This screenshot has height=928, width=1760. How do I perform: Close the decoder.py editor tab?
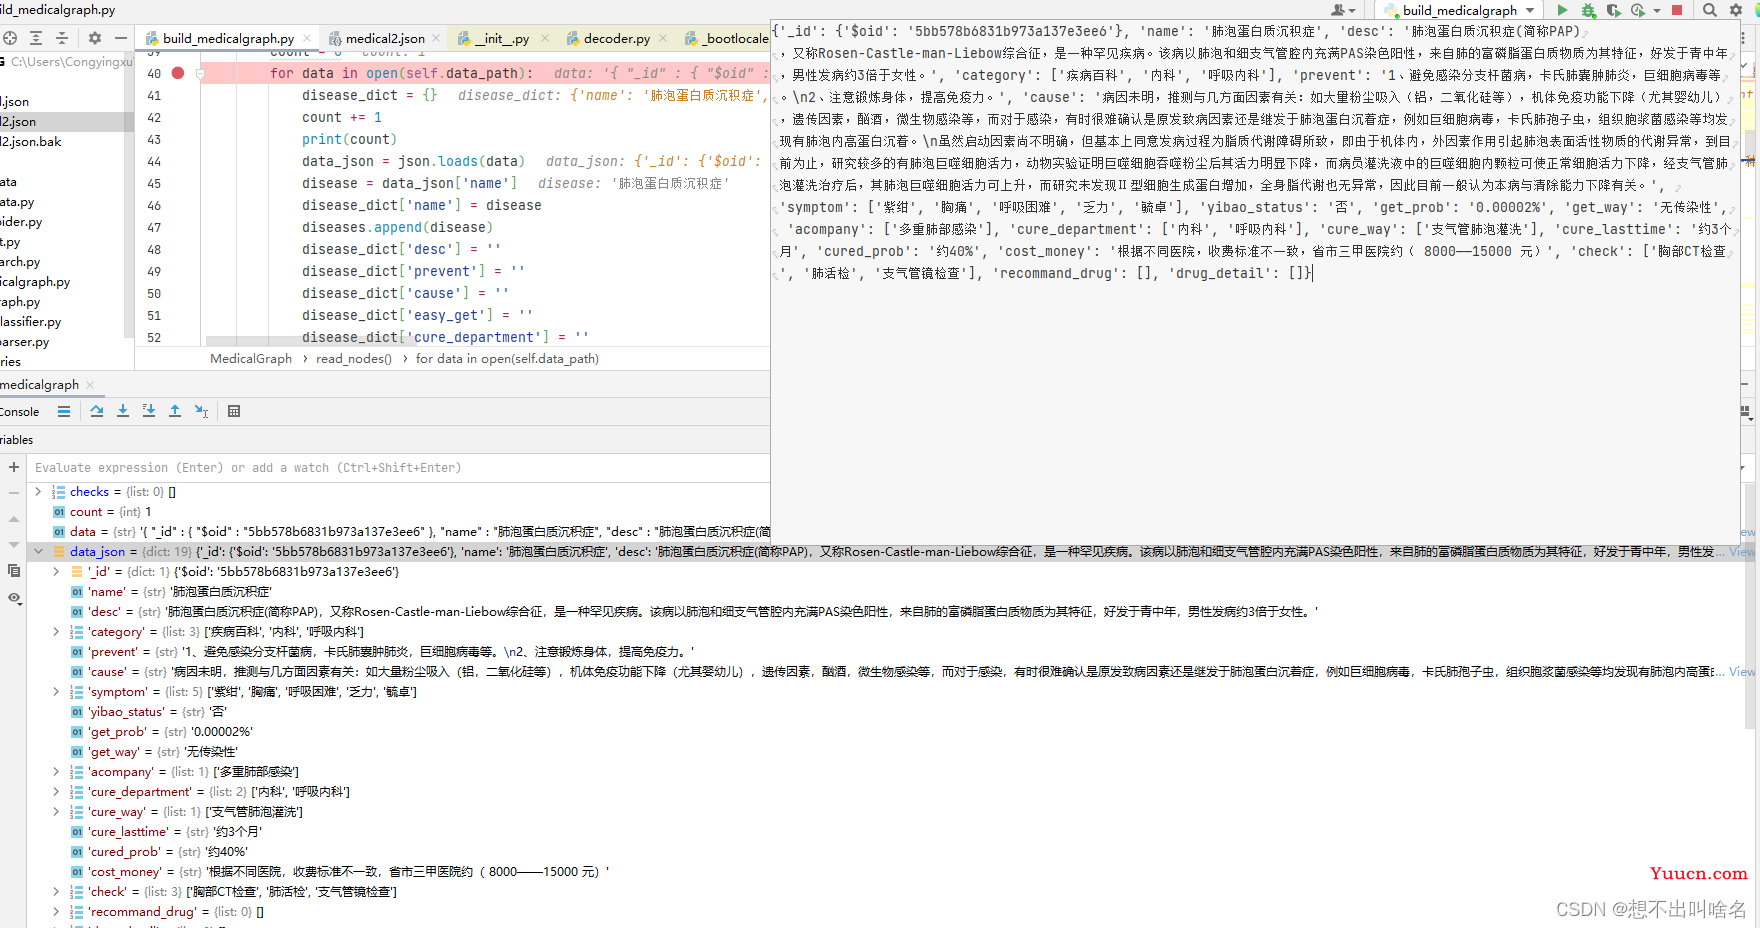[662, 38]
